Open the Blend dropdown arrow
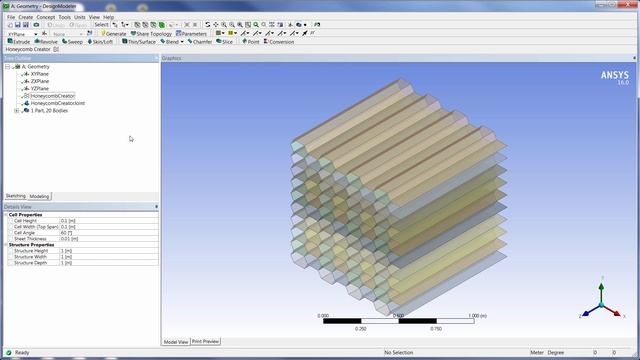The height and width of the screenshot is (360, 640). (182, 42)
